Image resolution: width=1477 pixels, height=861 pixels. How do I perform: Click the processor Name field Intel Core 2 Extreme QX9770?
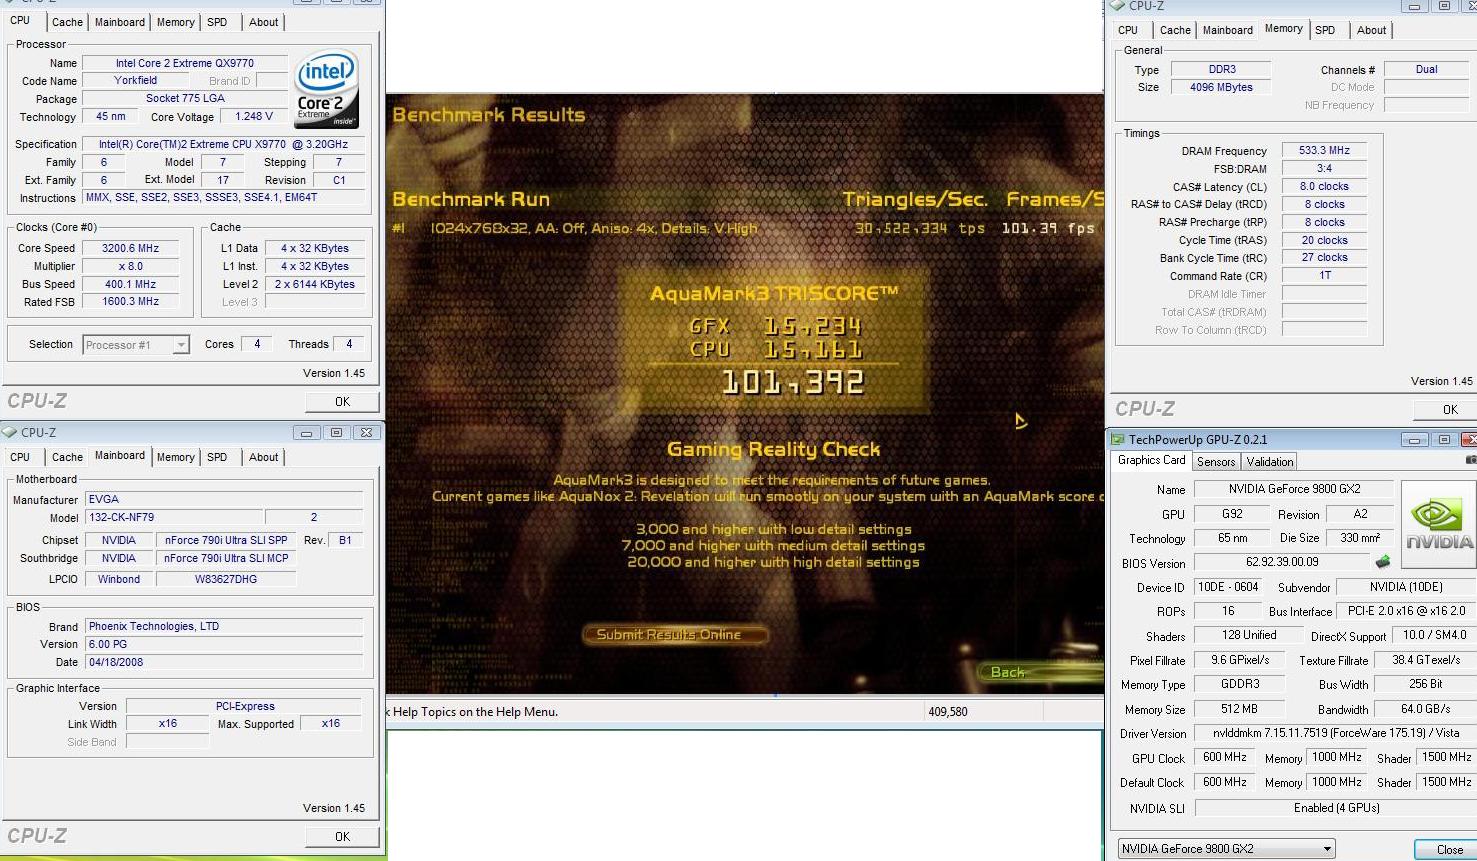[185, 63]
